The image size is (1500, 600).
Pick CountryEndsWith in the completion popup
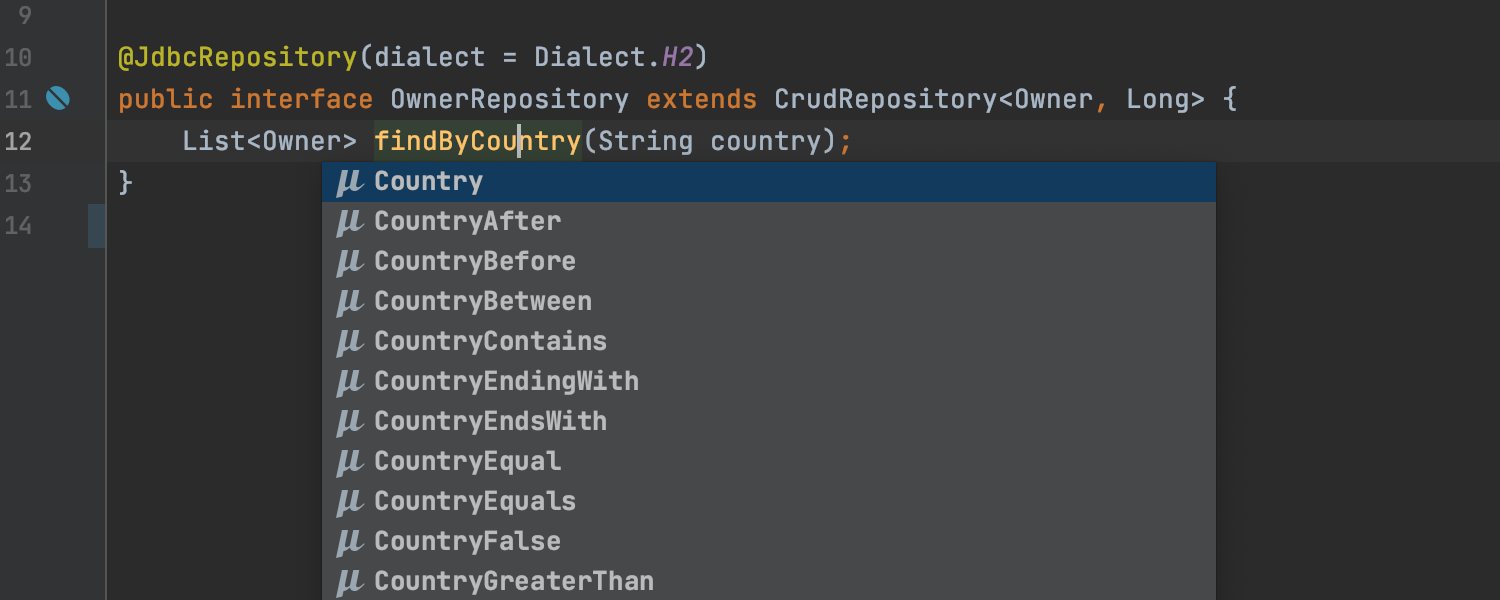pos(769,422)
